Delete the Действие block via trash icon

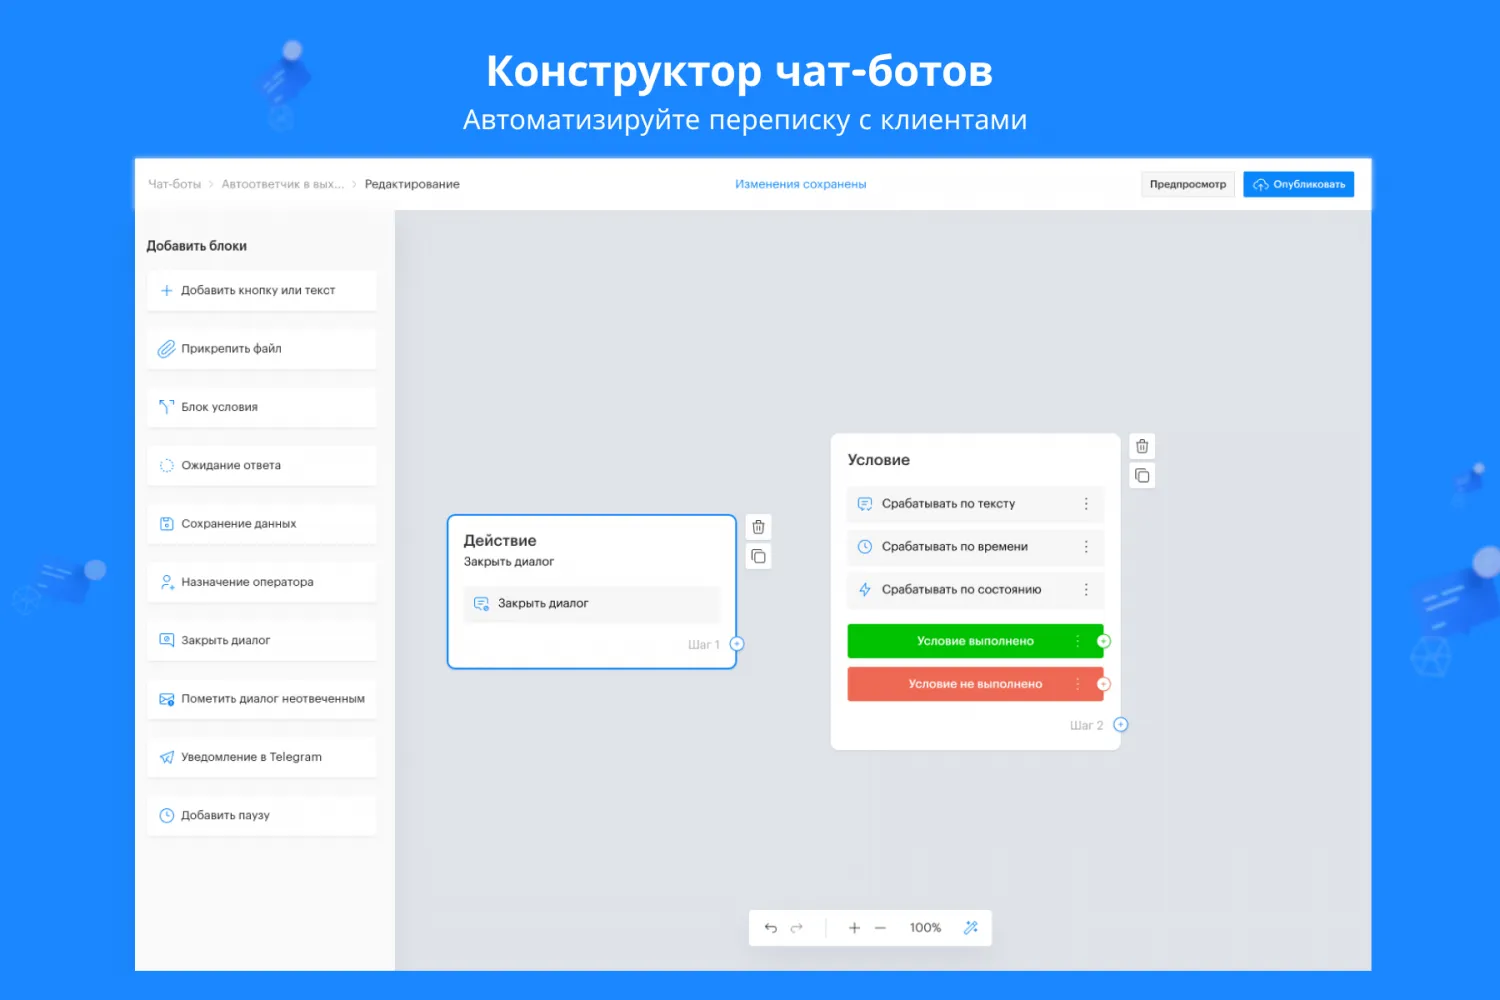pyautogui.click(x=758, y=527)
